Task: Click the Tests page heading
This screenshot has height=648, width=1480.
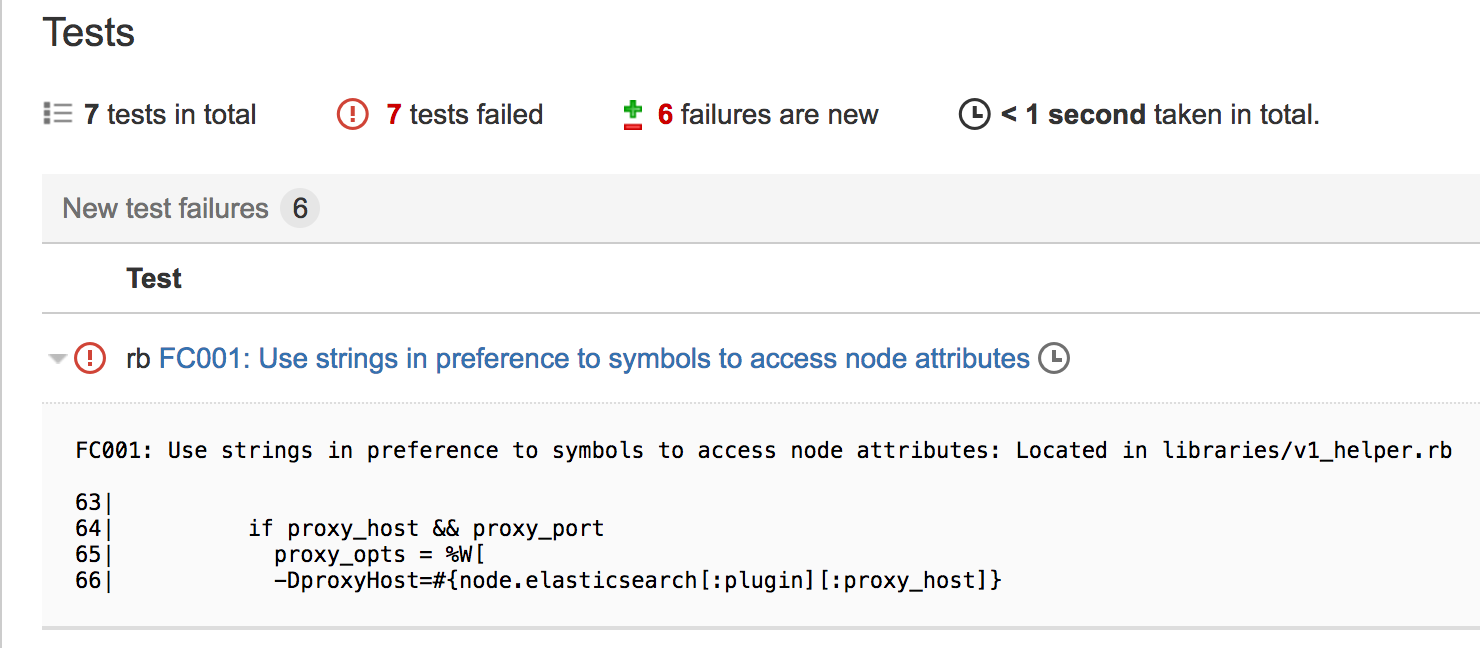Action: [x=89, y=33]
